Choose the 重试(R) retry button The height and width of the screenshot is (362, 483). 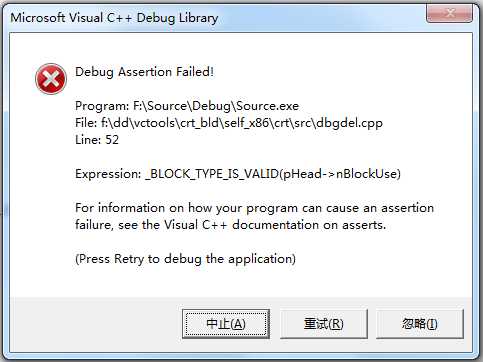click(323, 324)
